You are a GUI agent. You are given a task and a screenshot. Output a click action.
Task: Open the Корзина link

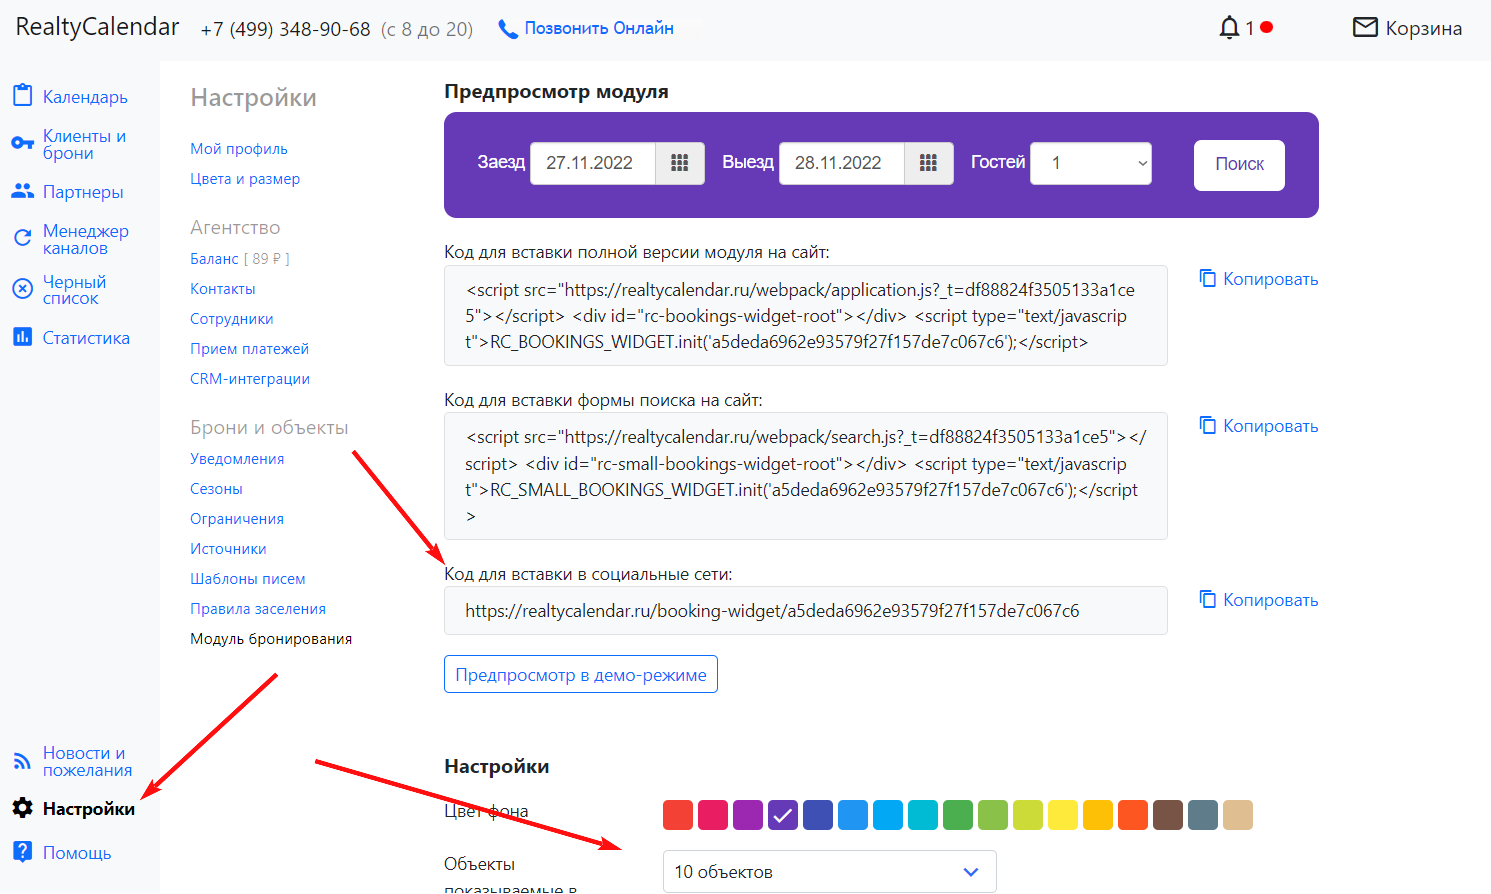coord(1424,28)
